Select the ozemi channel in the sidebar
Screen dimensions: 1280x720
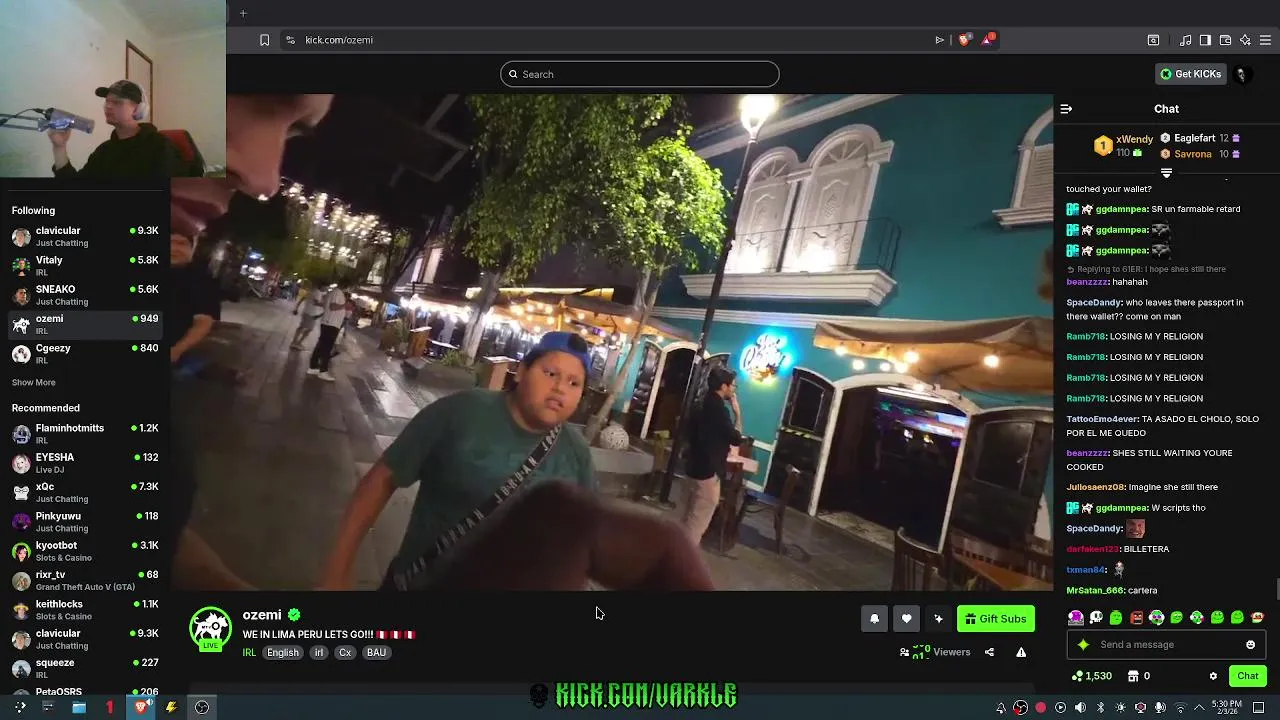click(x=85, y=324)
